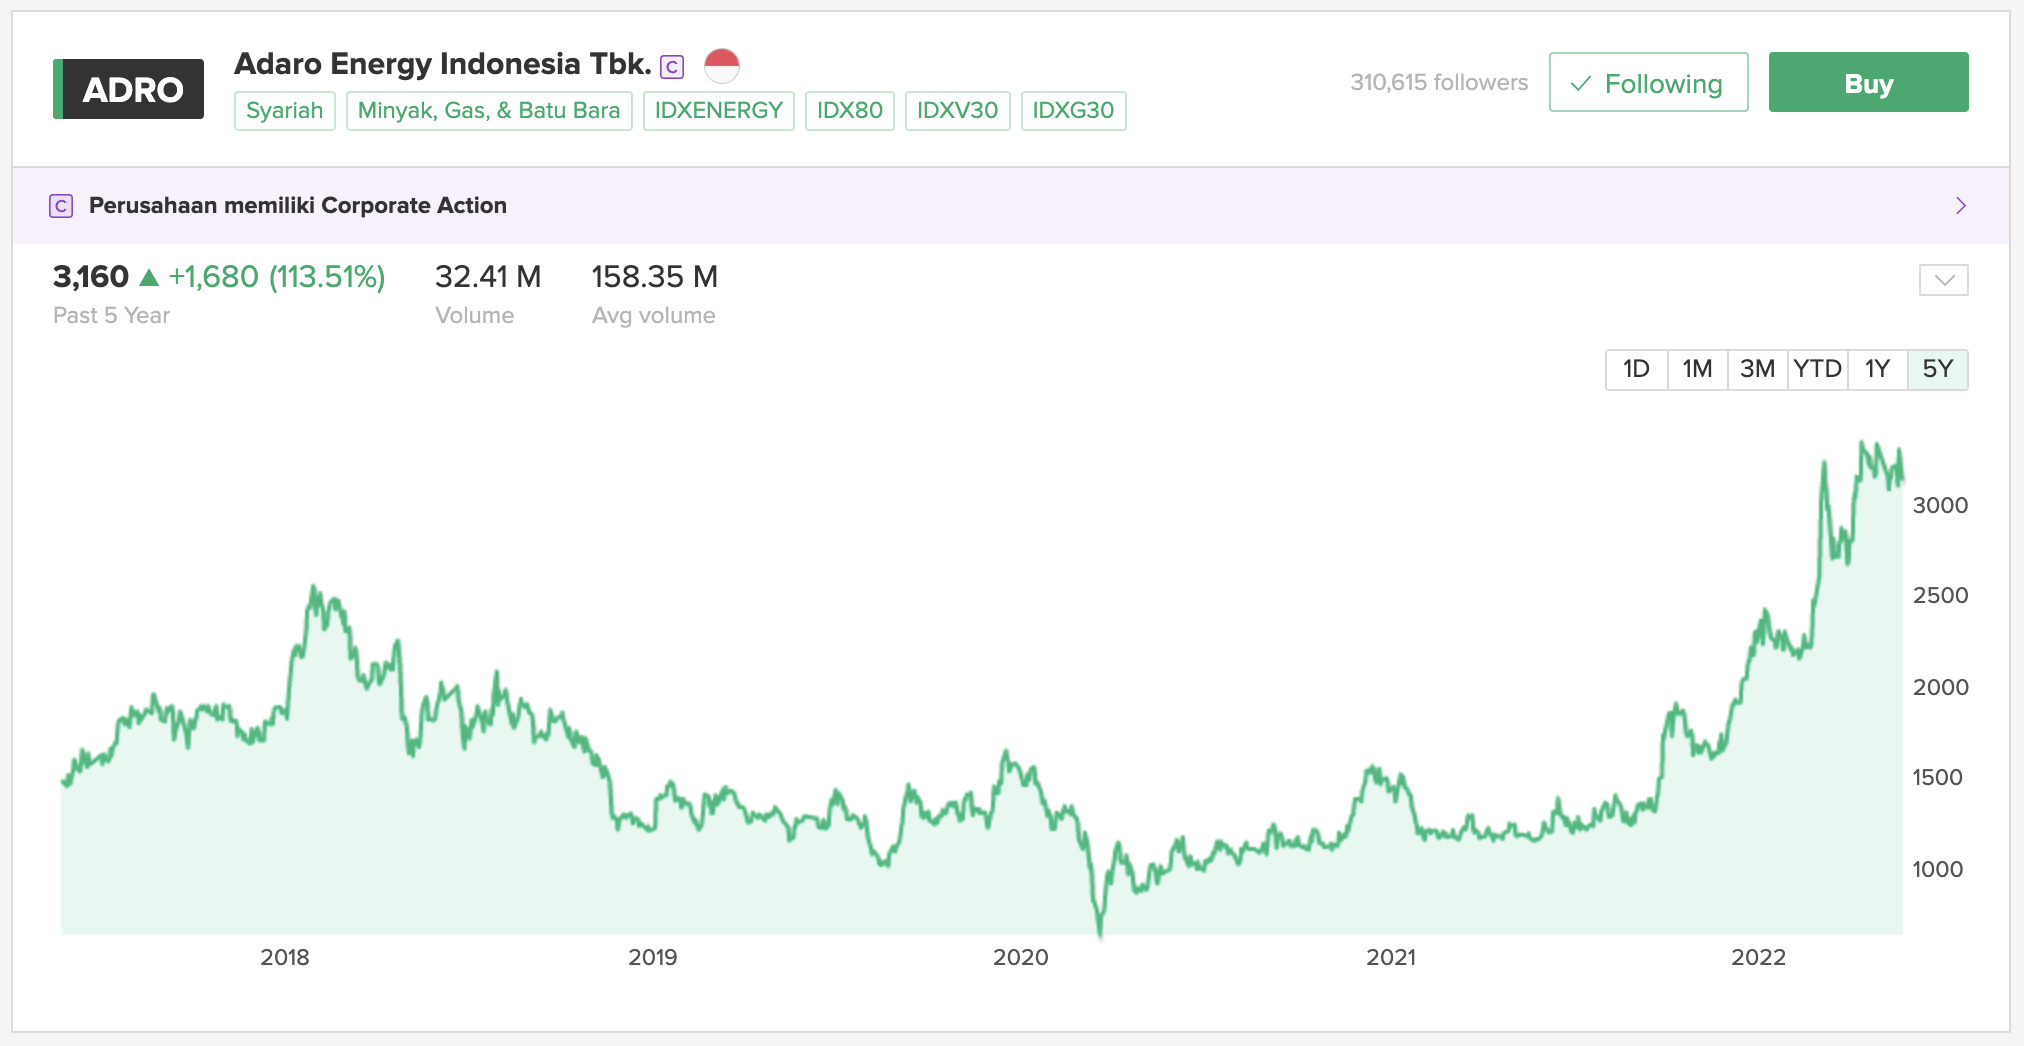Click the 2500 price axis label
This screenshot has width=2024, height=1046.
click(x=1940, y=596)
